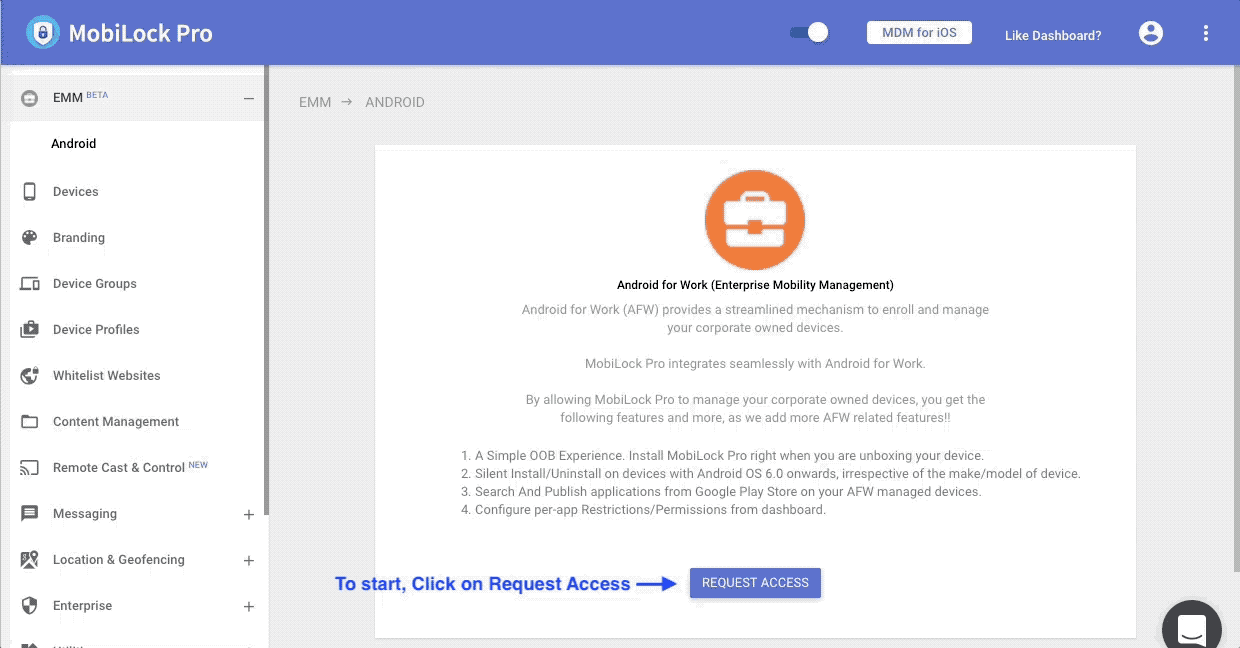Click the MDM for iOS button
1240x648 pixels.
tap(919, 33)
